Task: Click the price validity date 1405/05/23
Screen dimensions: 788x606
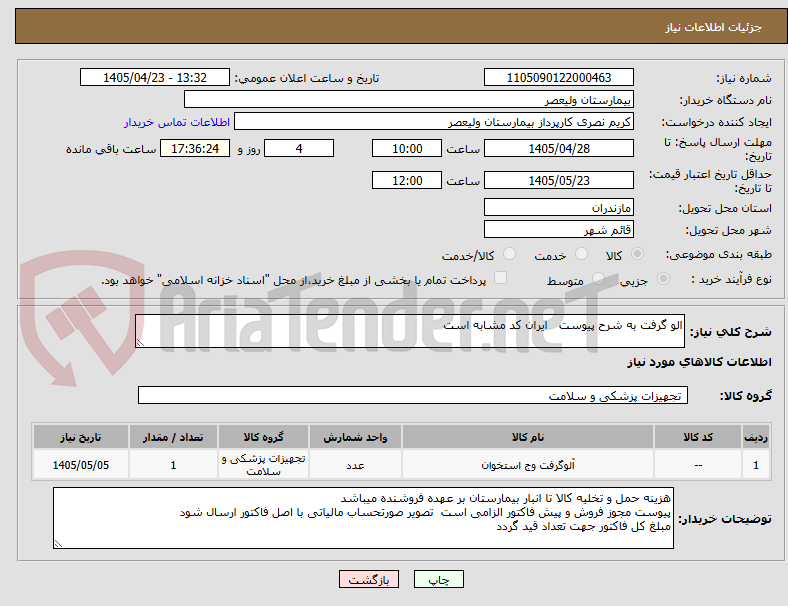Action: [x=559, y=180]
